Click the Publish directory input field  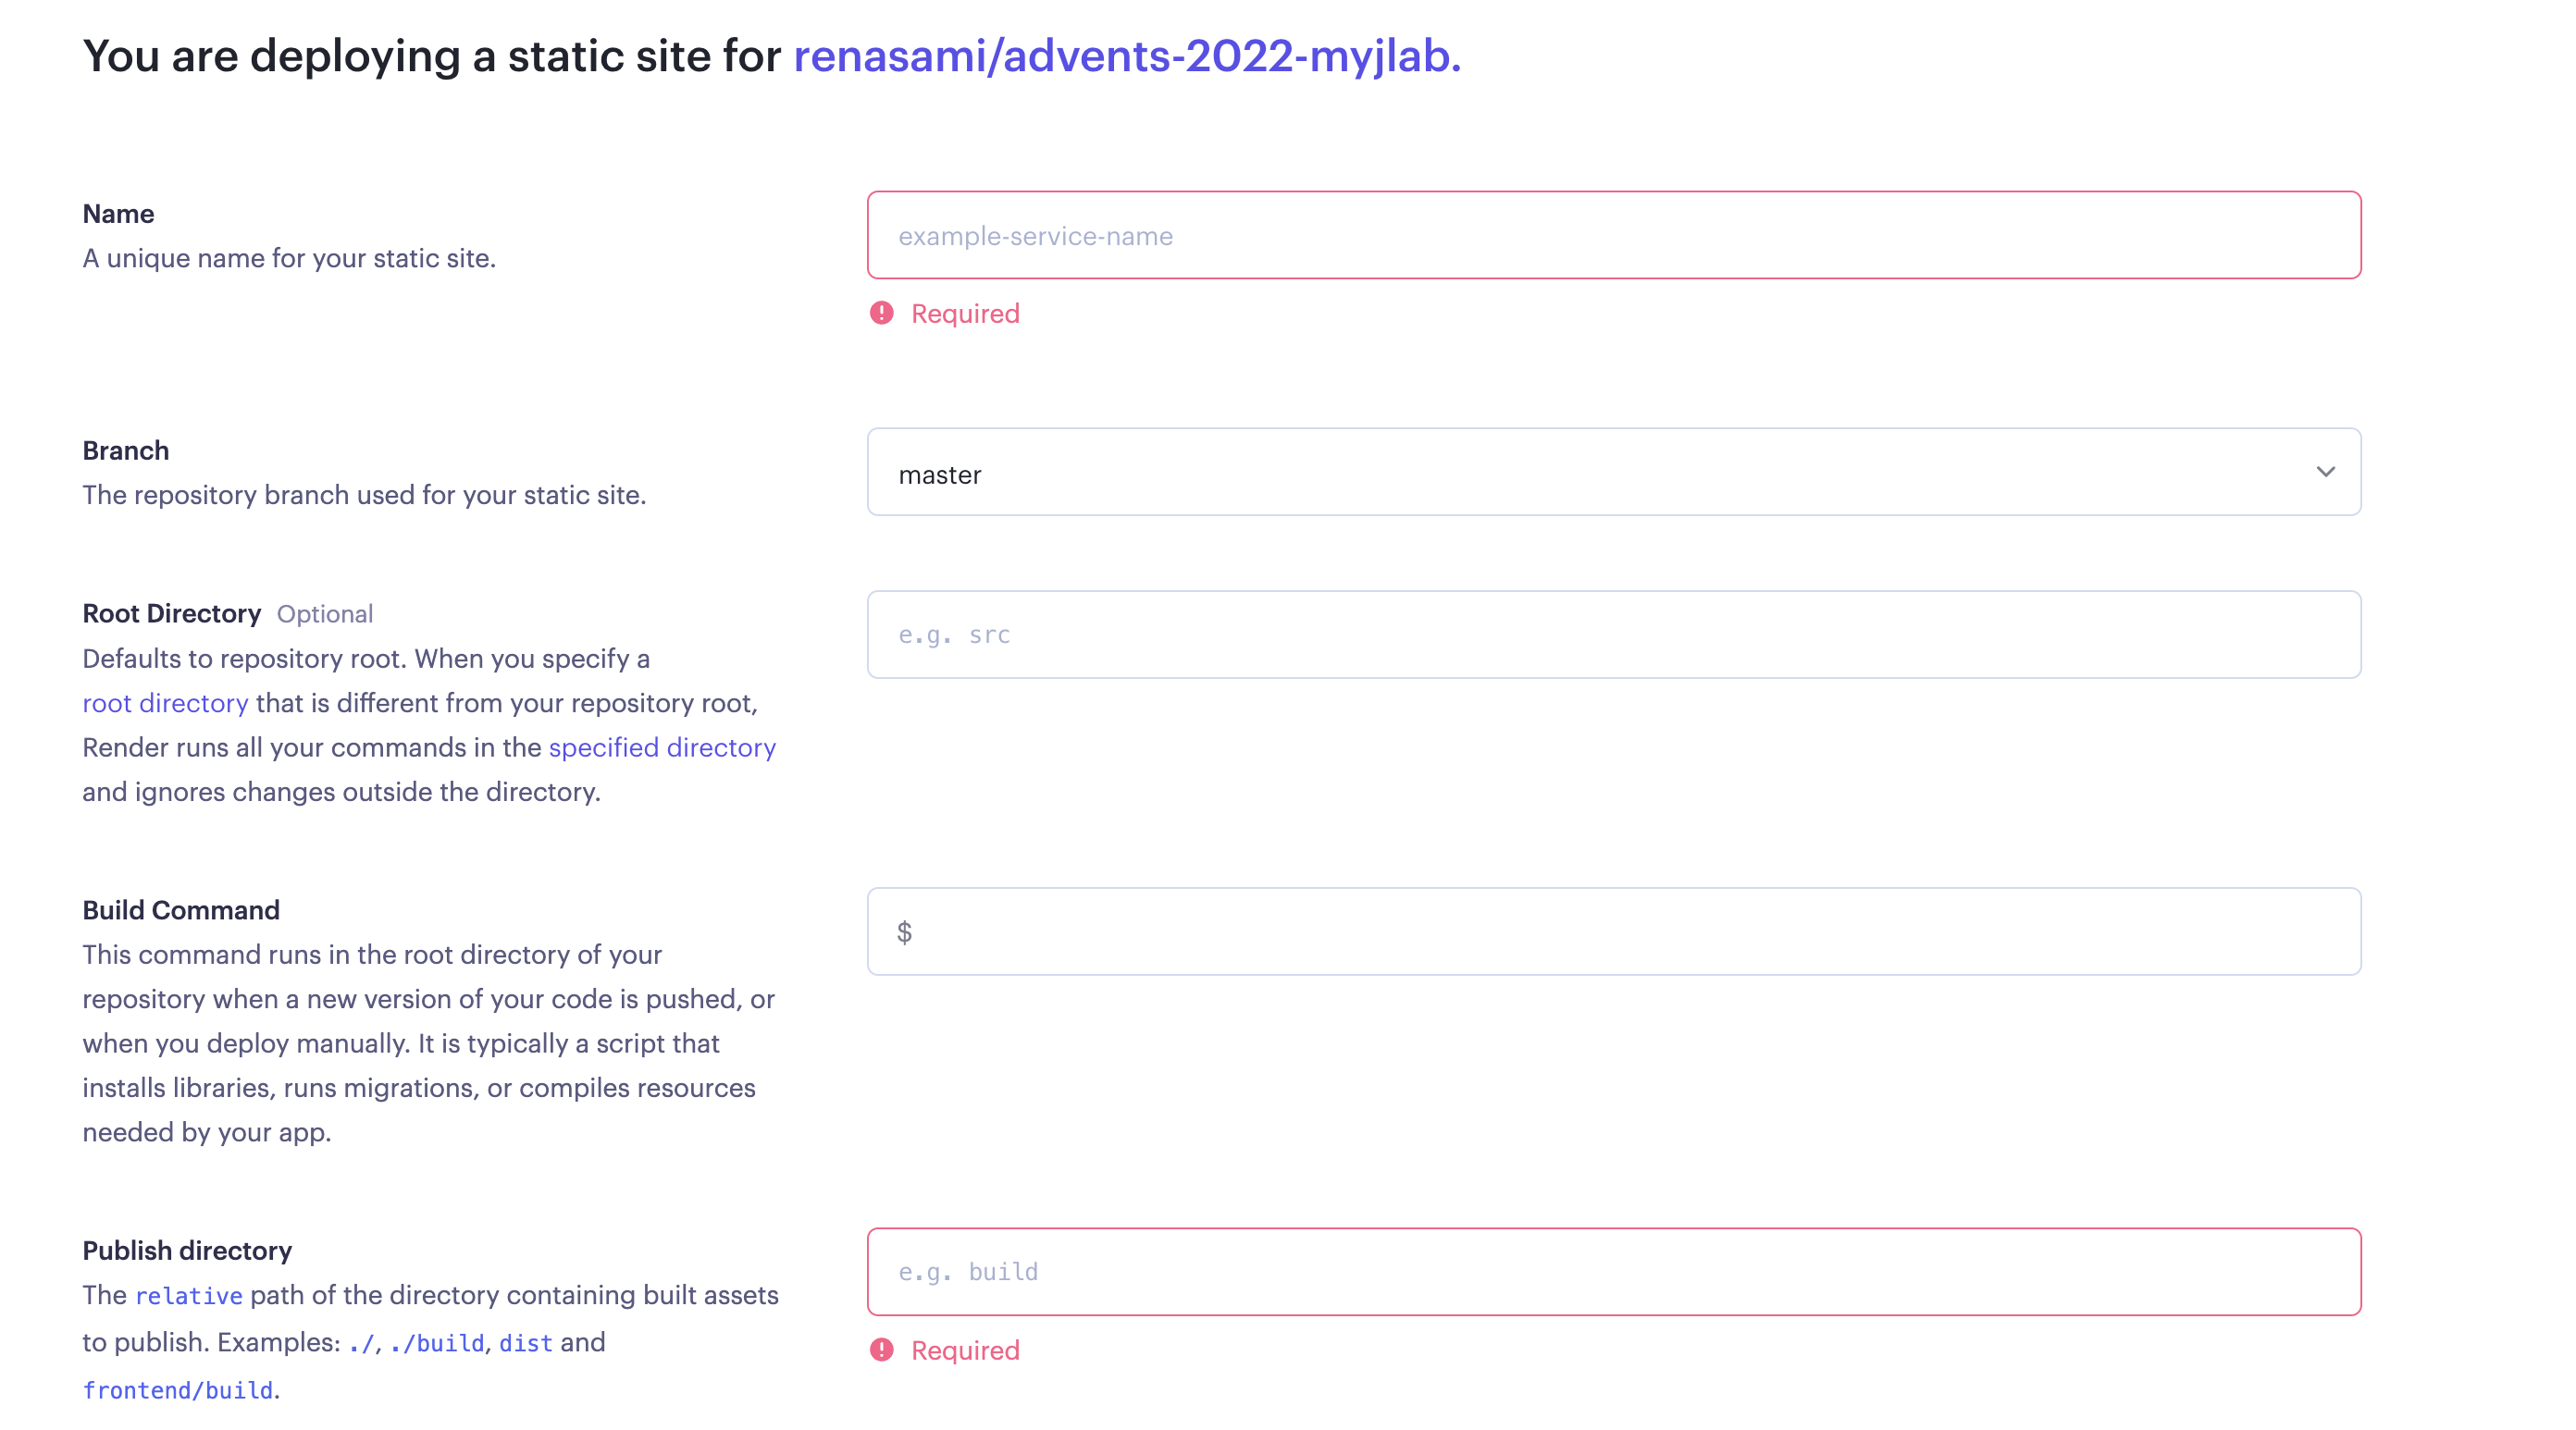(1613, 1272)
